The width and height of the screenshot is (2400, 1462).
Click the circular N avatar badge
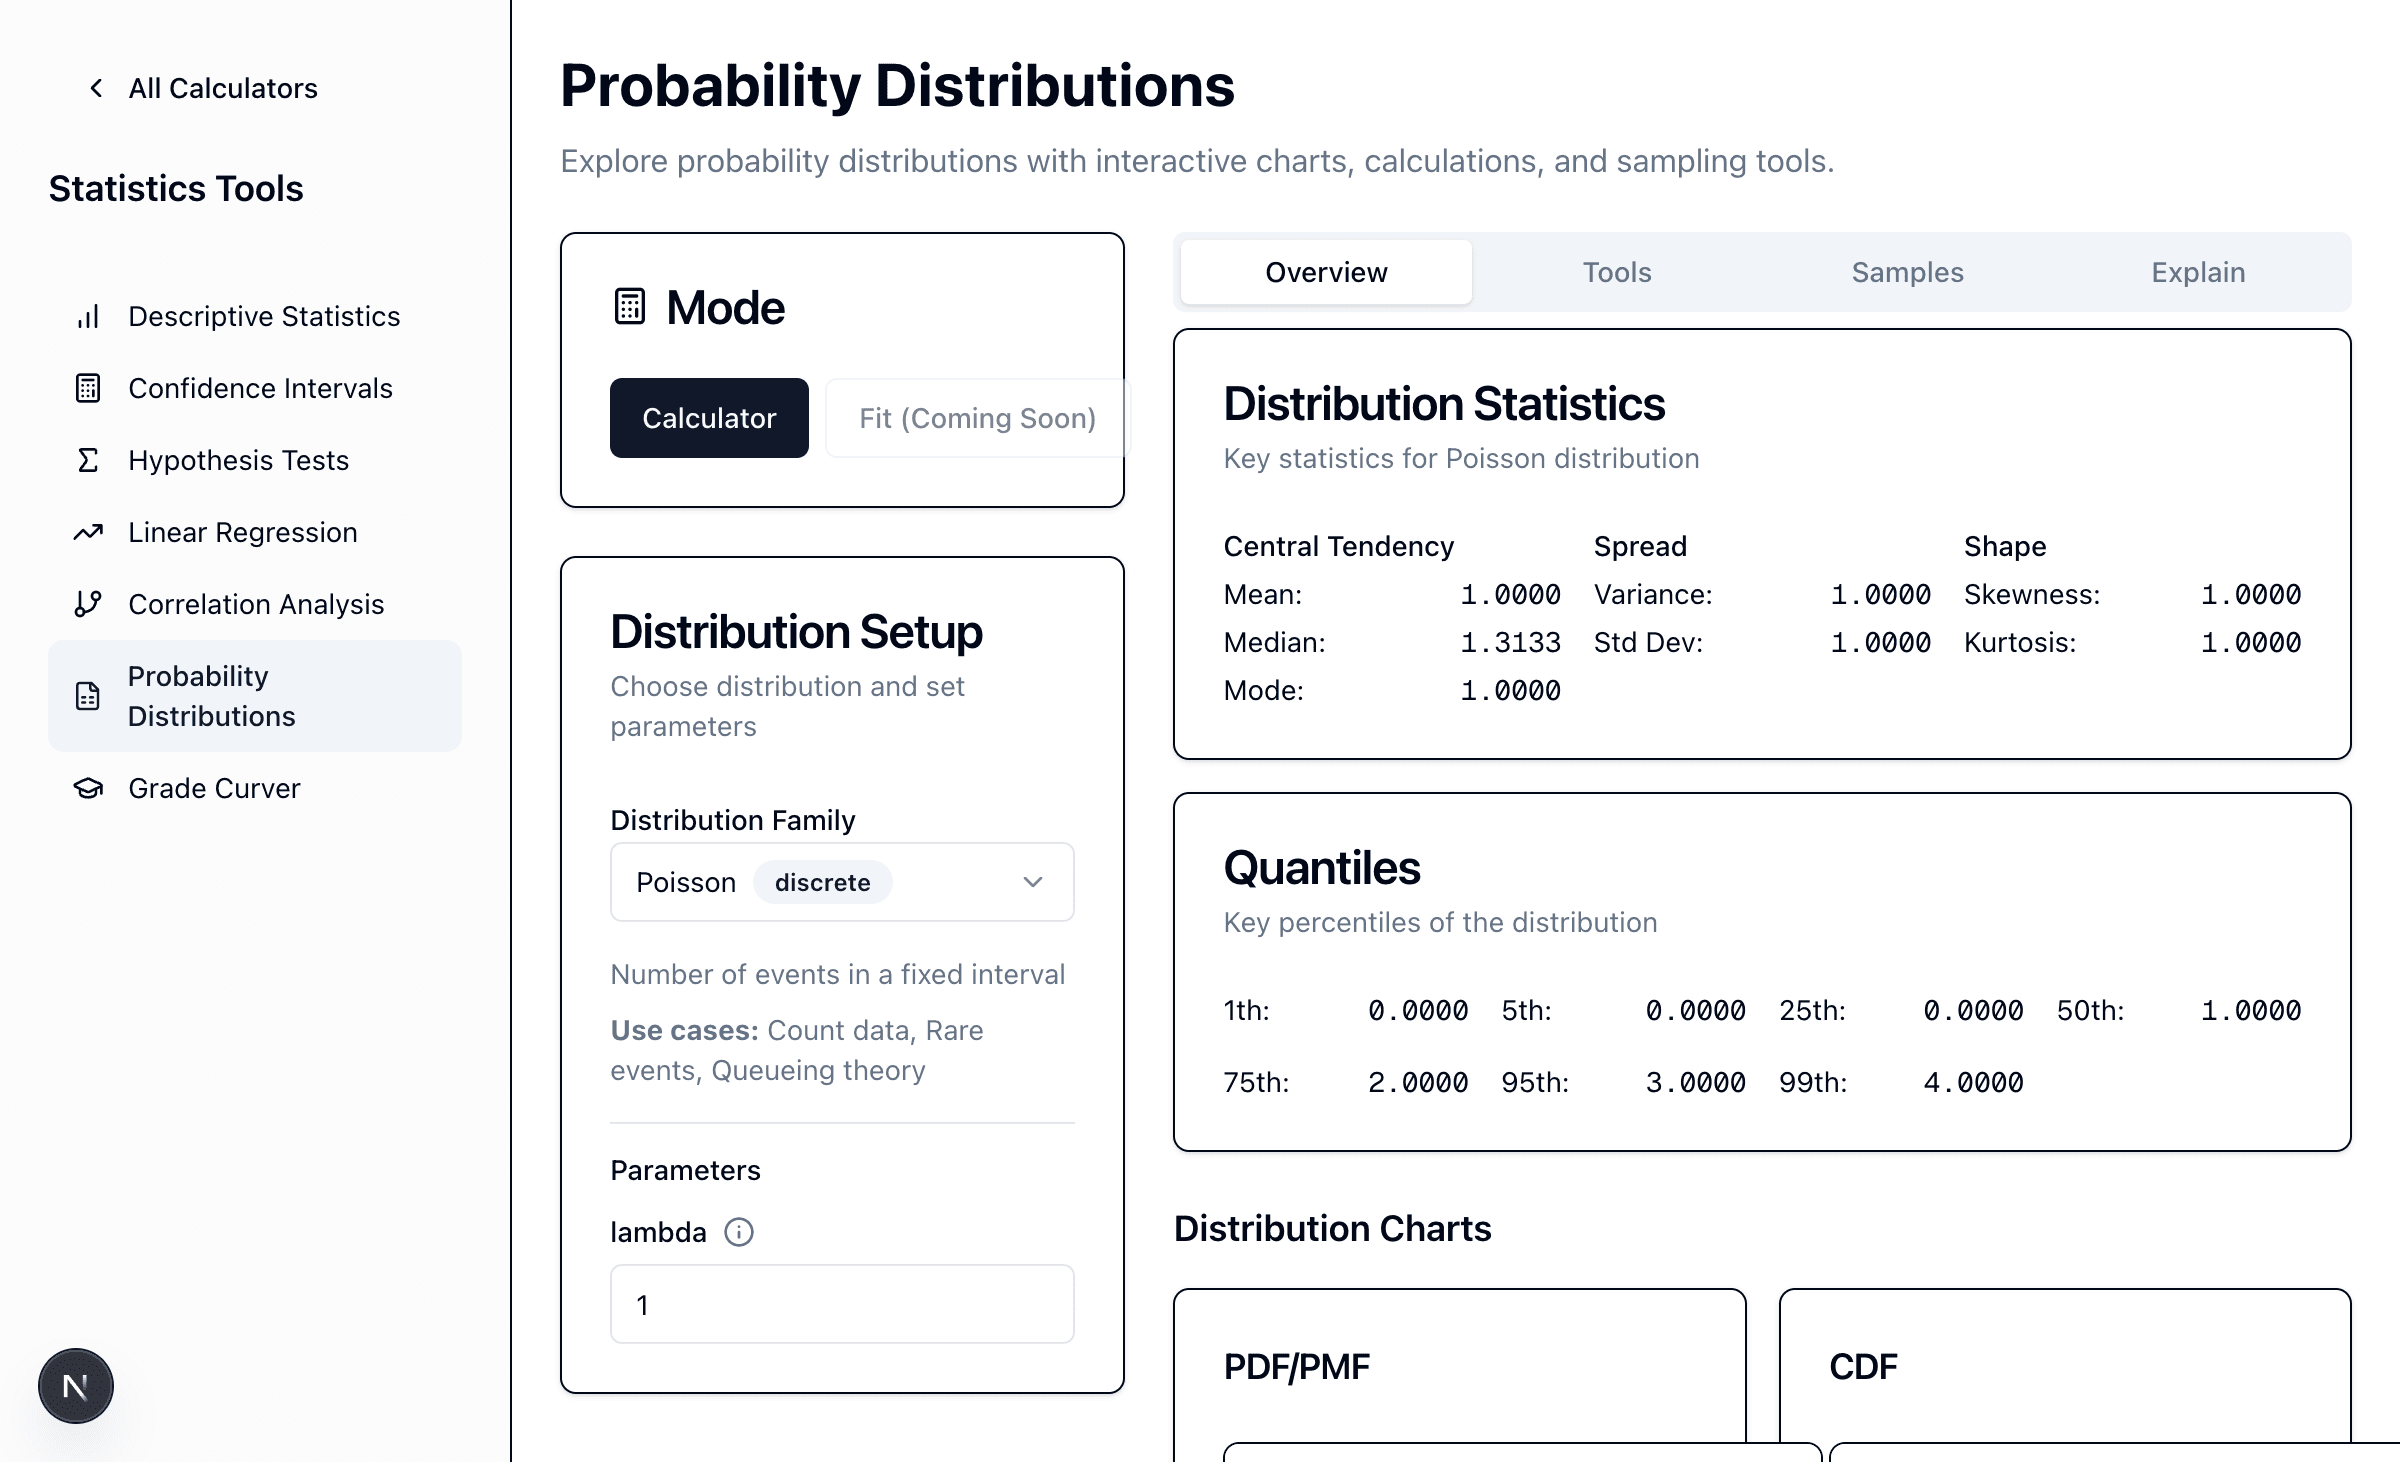click(x=75, y=1385)
